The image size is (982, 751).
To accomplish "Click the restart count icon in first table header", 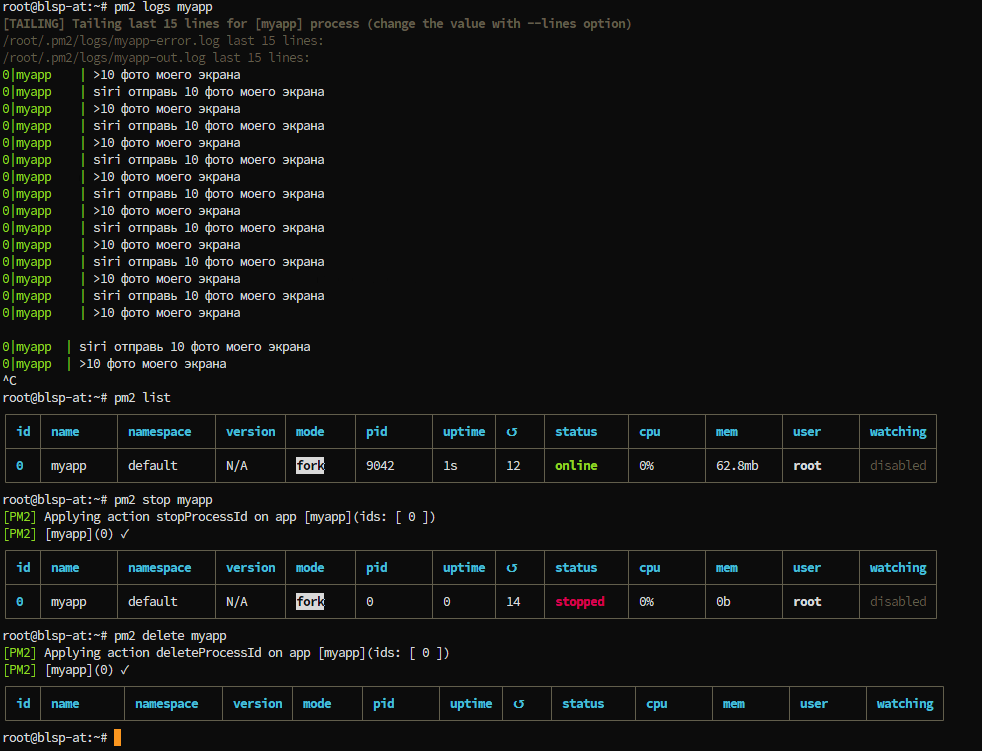I will point(512,432).
